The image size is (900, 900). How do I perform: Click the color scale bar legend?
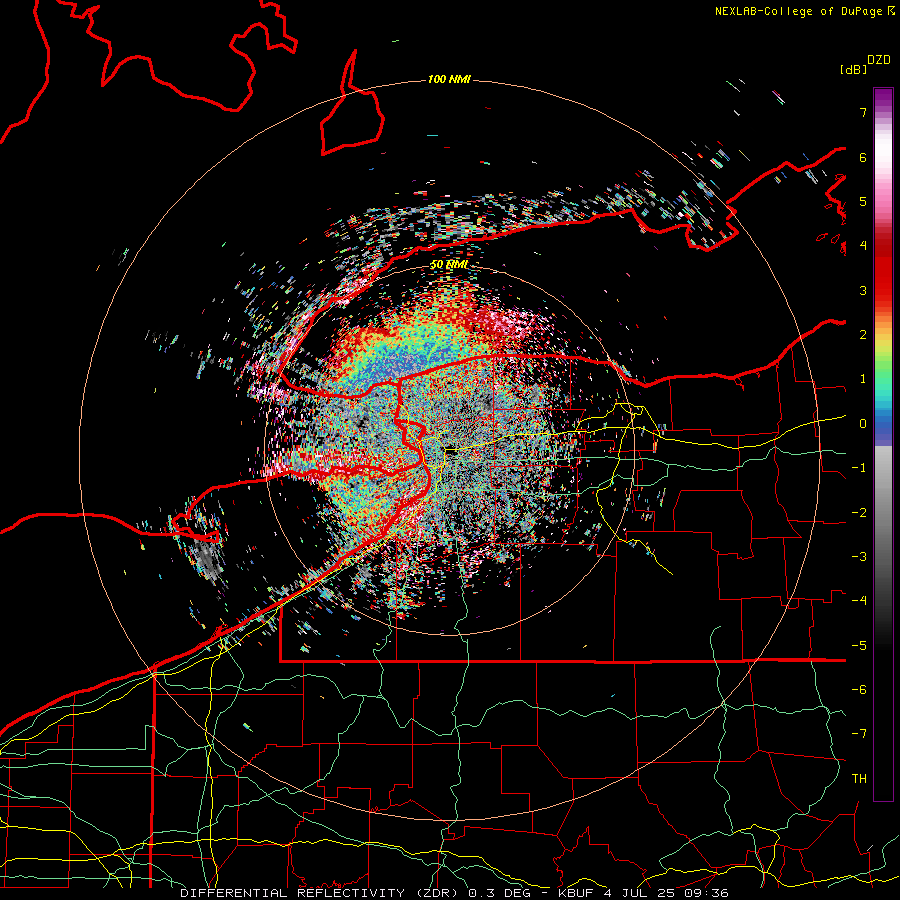pos(883,444)
